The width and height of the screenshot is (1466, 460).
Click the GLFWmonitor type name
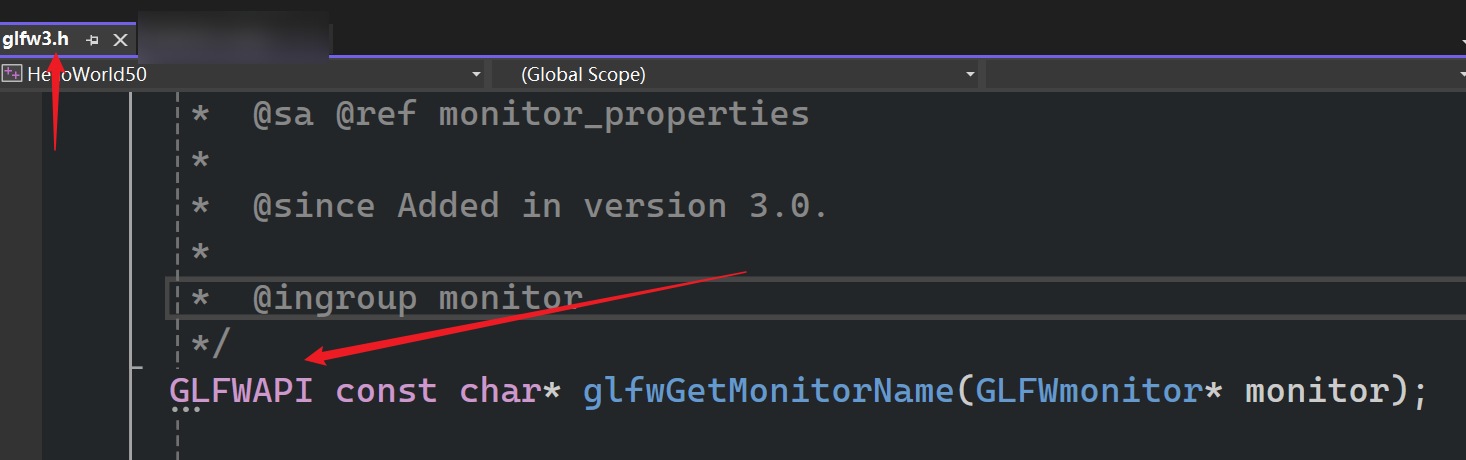click(1087, 390)
